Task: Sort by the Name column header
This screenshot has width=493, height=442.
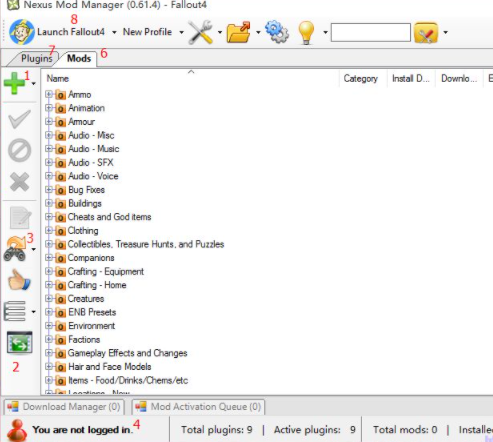Action: (x=191, y=79)
